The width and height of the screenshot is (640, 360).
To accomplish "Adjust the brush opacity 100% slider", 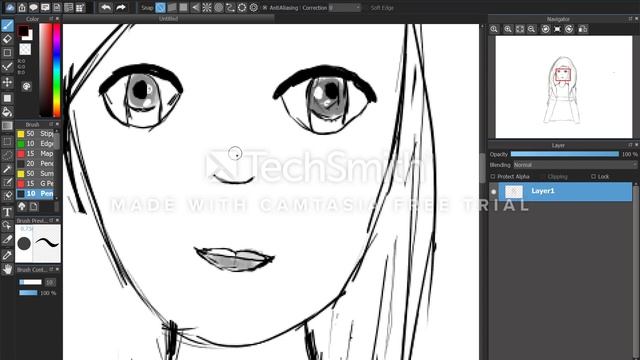I will pos(28,293).
